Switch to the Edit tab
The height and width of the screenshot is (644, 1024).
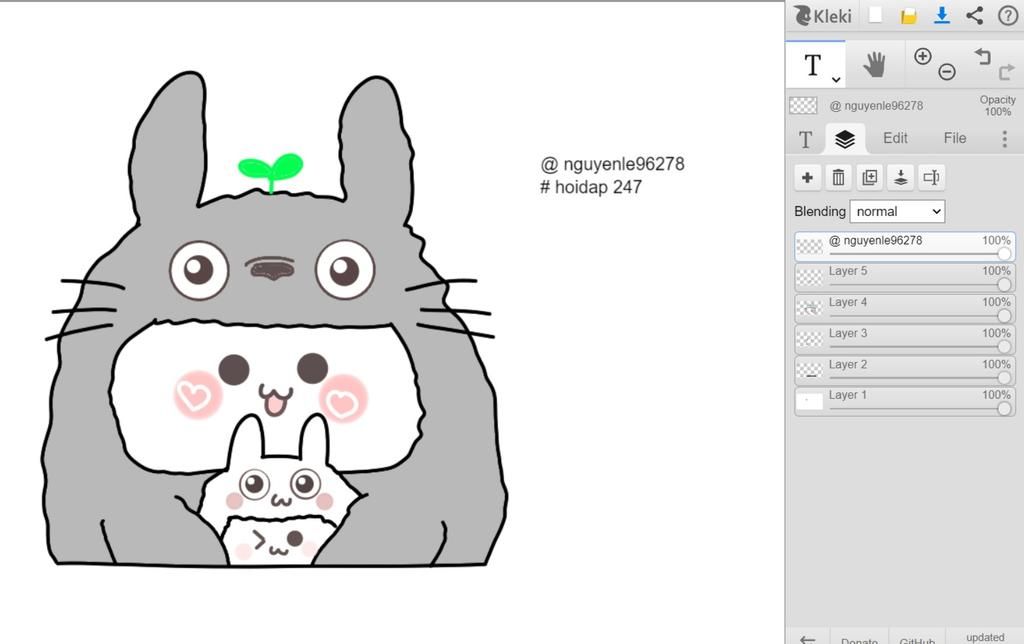[895, 139]
